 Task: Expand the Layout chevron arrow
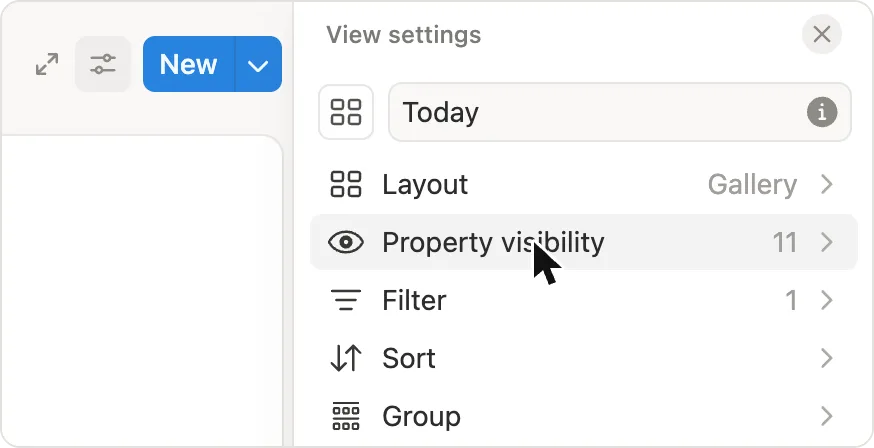(827, 184)
